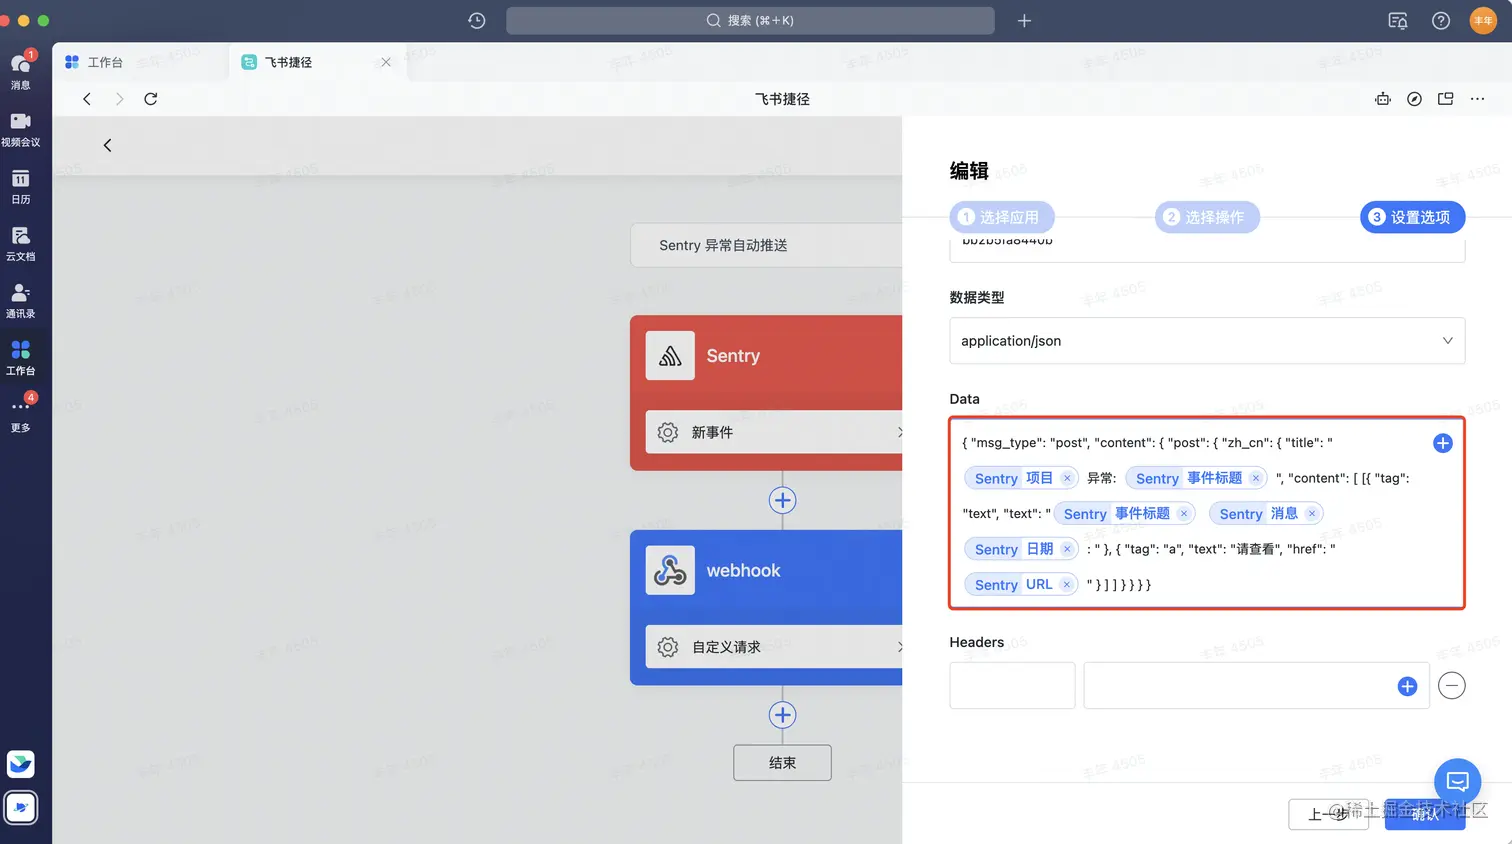Go back using browser back arrow

(x=87, y=99)
